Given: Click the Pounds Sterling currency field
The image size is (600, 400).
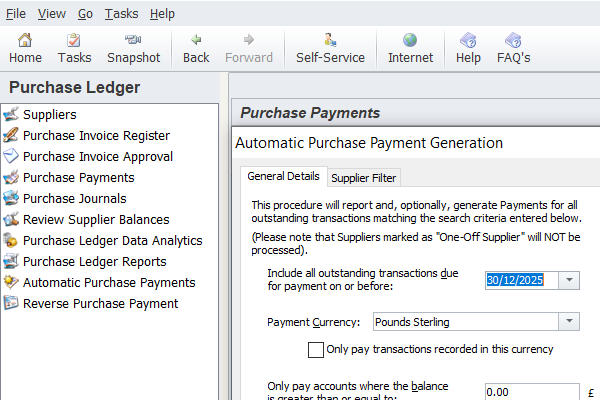Looking at the screenshot, I should [466, 322].
